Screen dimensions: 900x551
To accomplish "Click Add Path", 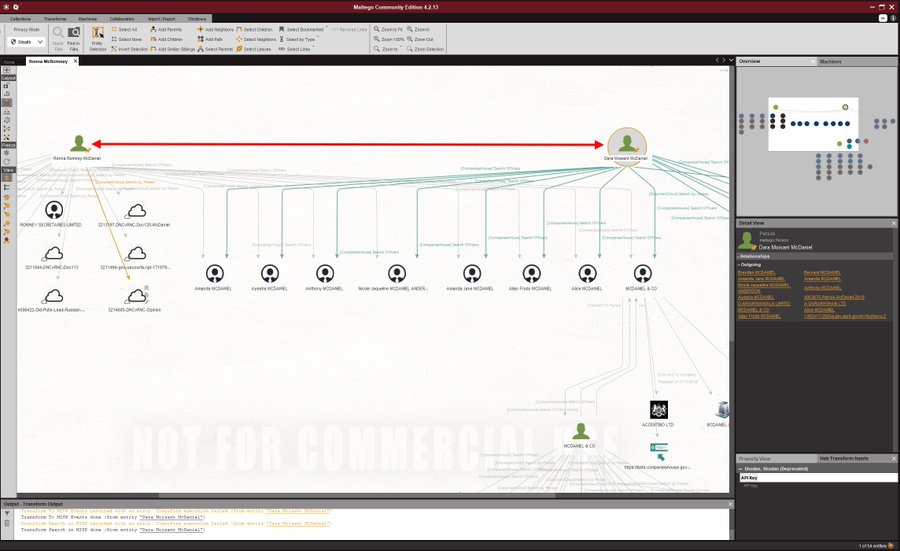I will tap(210, 39).
